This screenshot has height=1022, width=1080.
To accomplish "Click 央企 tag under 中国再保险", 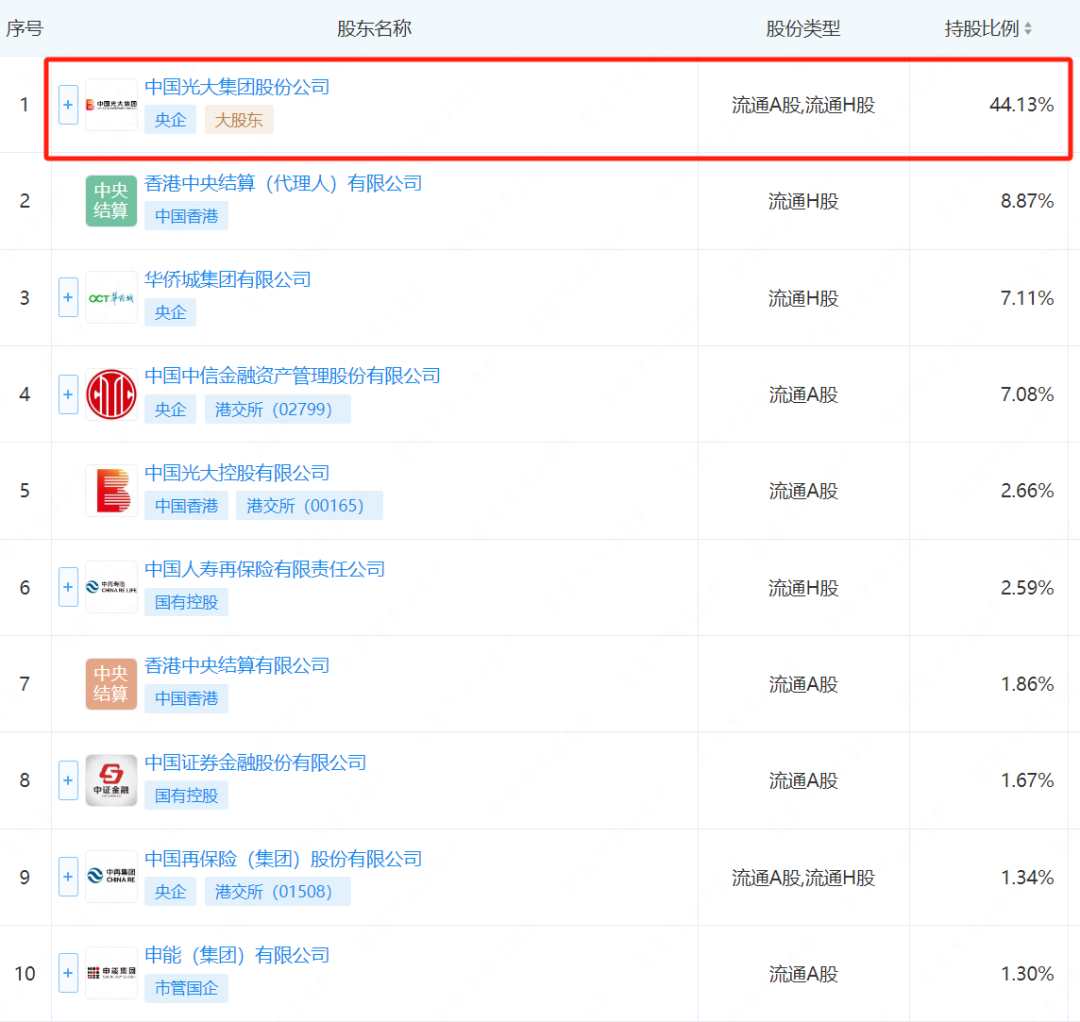I will coord(170,891).
